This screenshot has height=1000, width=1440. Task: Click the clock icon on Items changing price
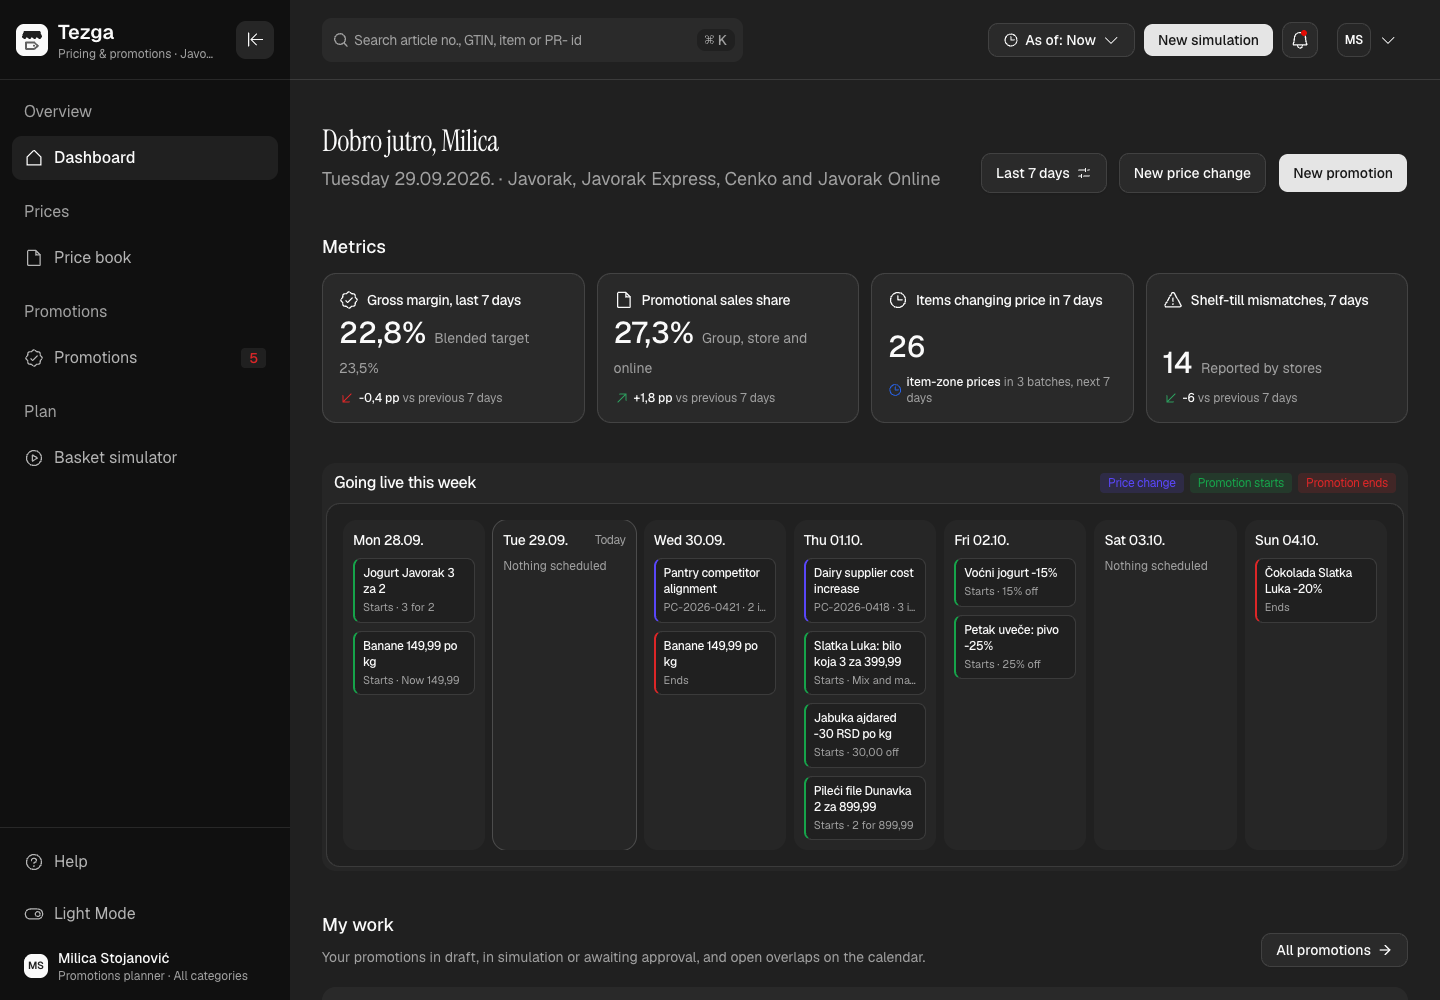click(898, 300)
